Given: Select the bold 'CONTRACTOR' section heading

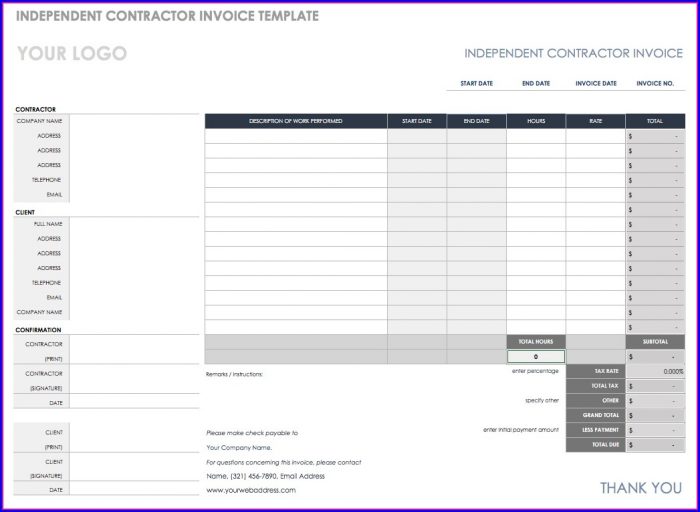Looking at the screenshot, I should tap(36, 109).
